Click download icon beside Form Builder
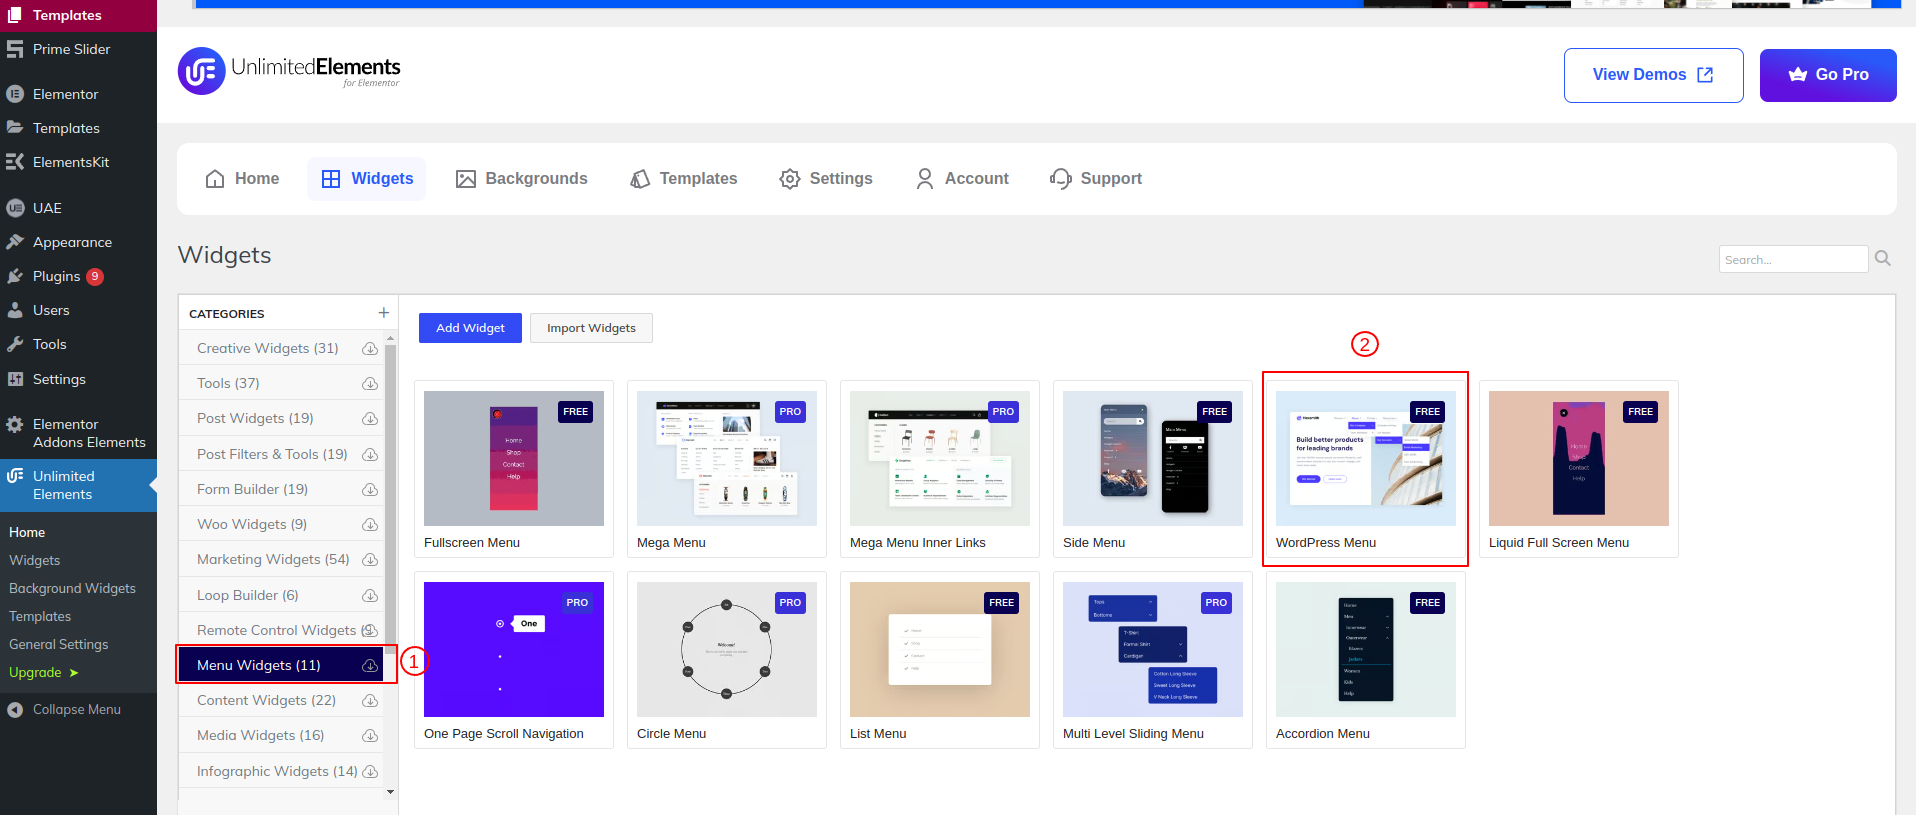The width and height of the screenshot is (1916, 815). point(370,490)
